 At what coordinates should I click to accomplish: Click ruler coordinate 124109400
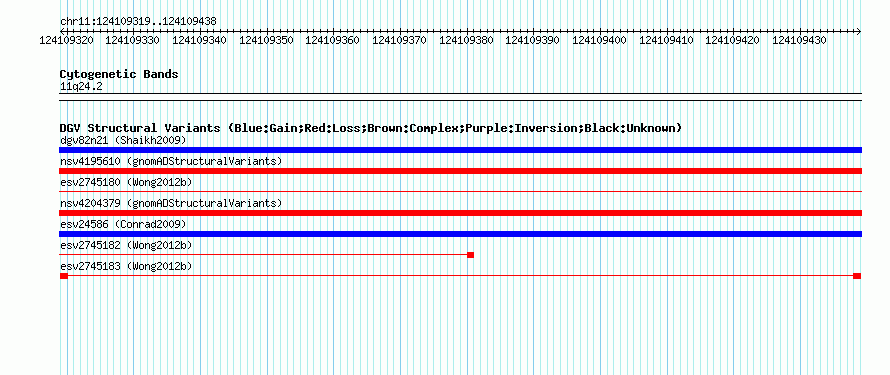click(x=599, y=40)
